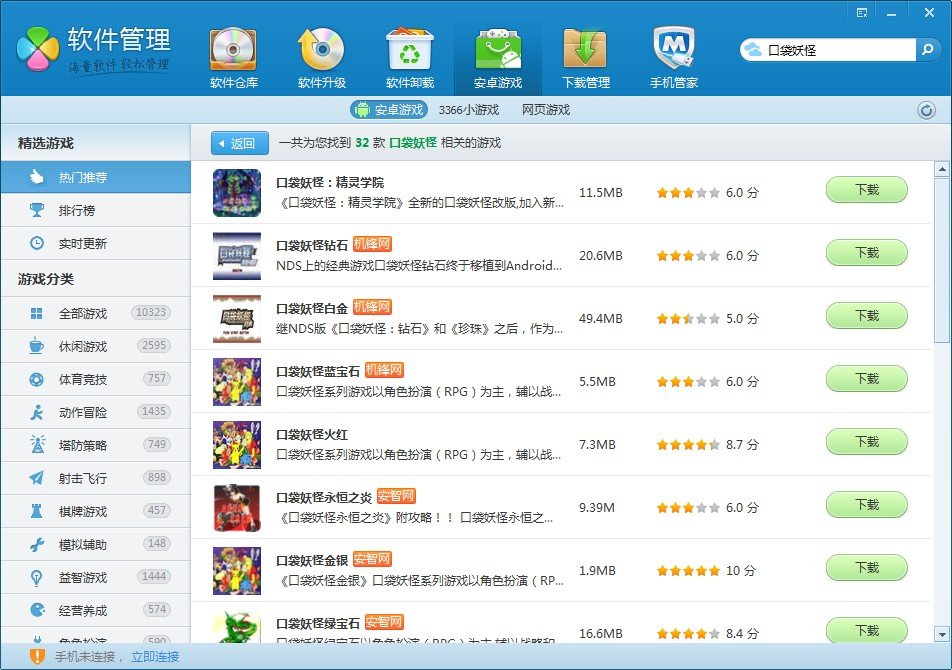Click the 口袋妖怪金银 game thumbnail
Image resolution: width=952 pixels, height=670 pixels.
coord(237,570)
